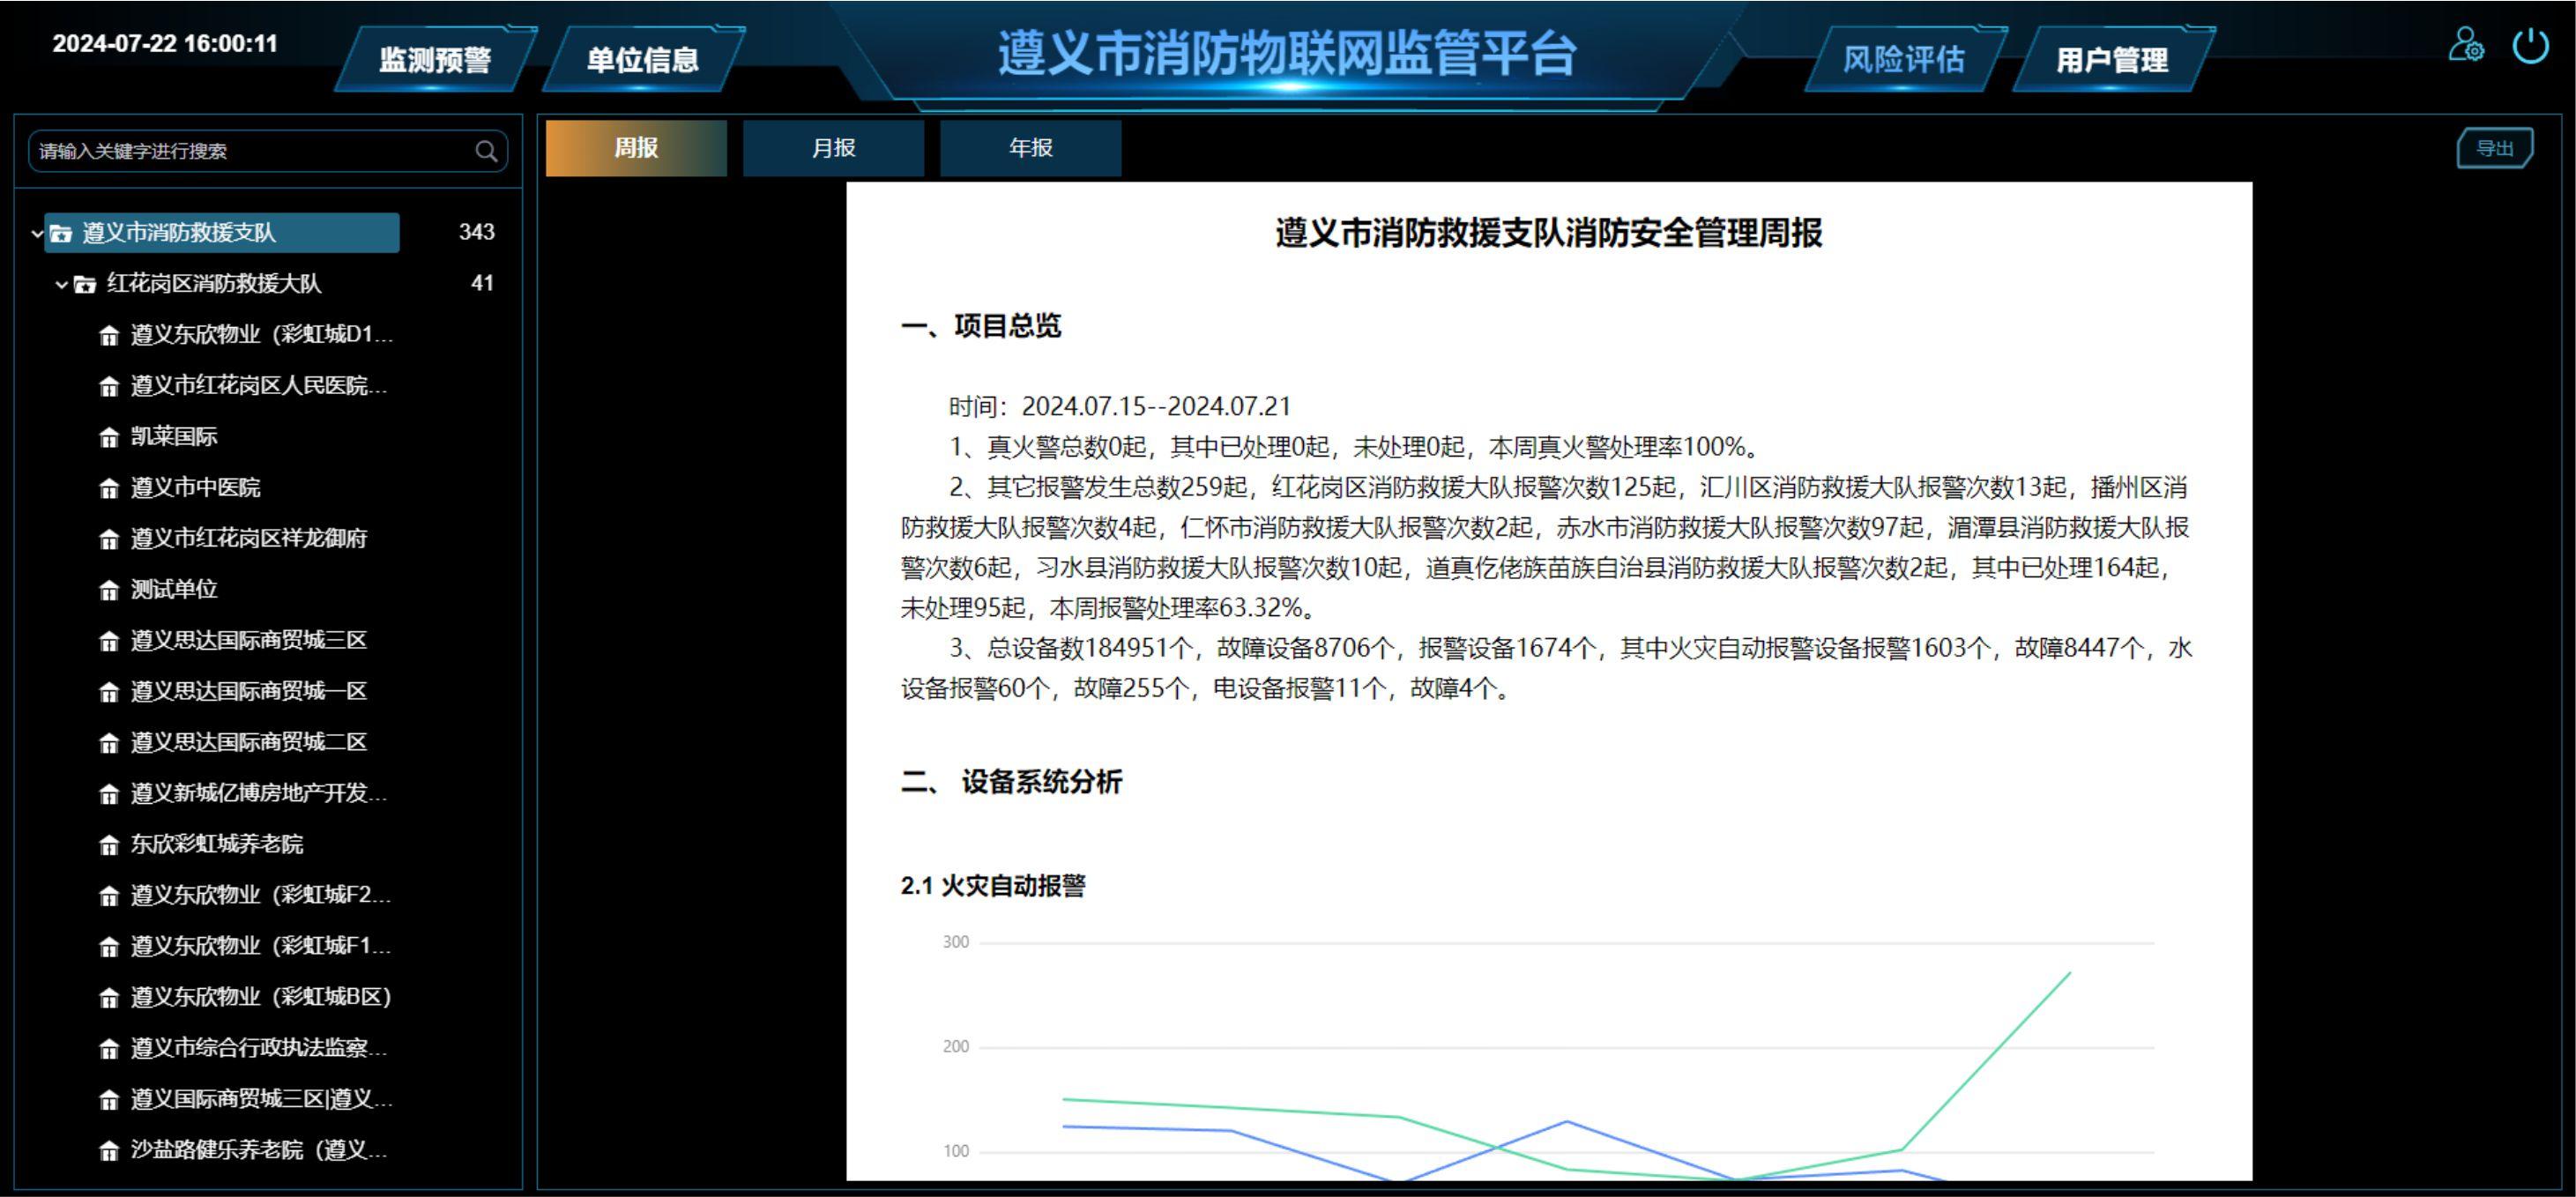The width and height of the screenshot is (2576, 1197).
Task: Click building icon beside 遵义市红花岗区祥龙御府
Action: (x=109, y=539)
